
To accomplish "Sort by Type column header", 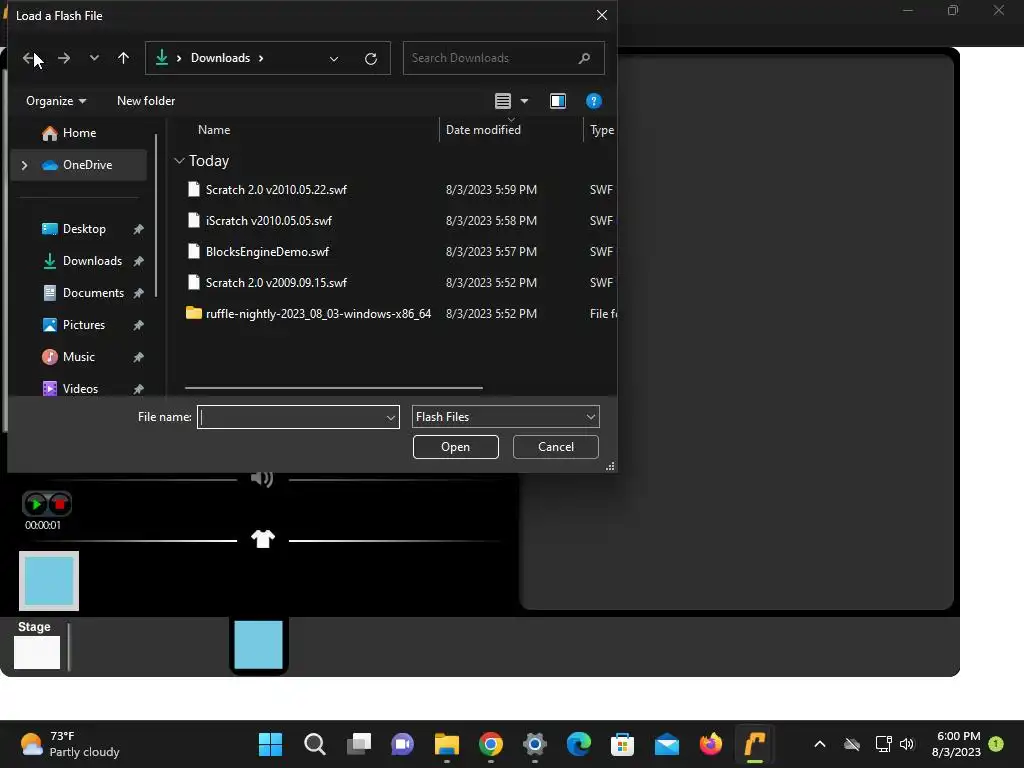I will [601, 130].
